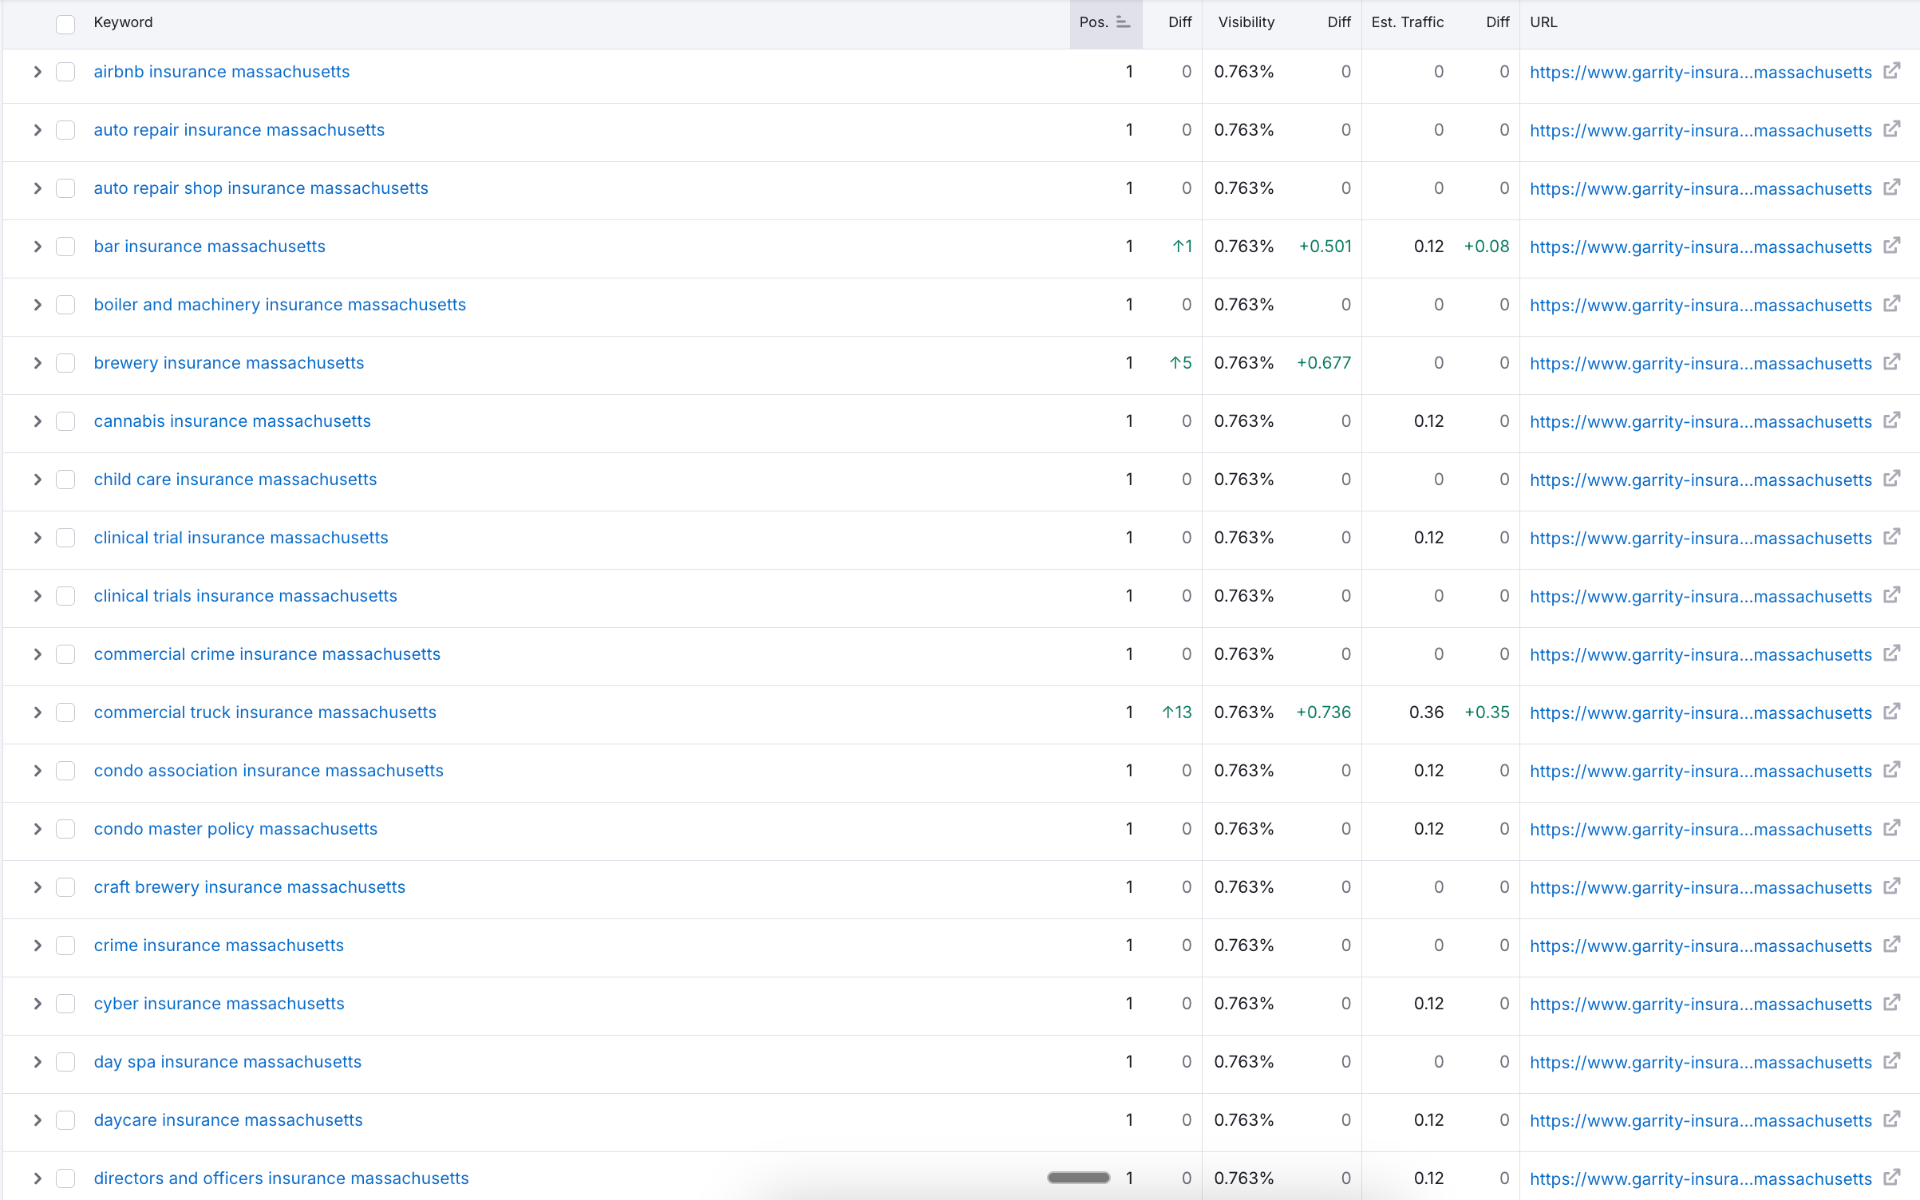This screenshot has height=1200, width=1920.
Task: Click the horizontal scrollbar thumb at the bottom
Action: [x=1078, y=1178]
